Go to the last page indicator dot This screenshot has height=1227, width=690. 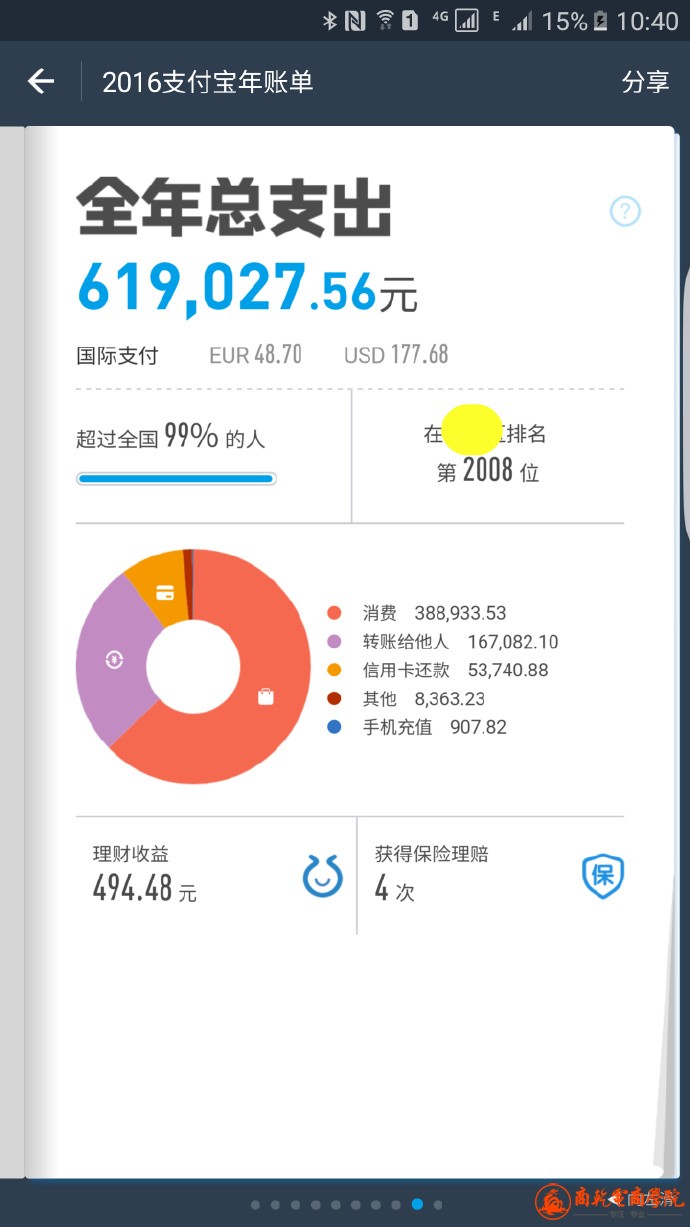(438, 1205)
